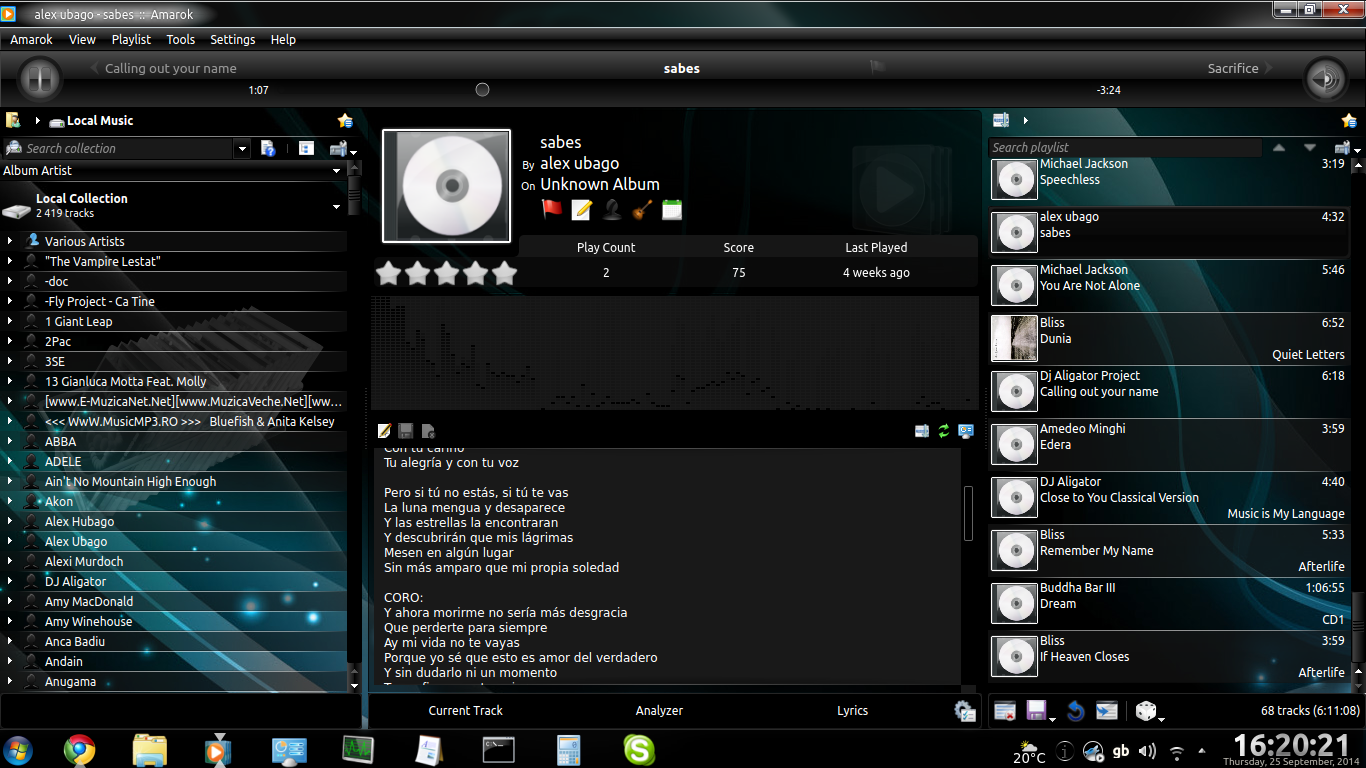Screen dimensions: 1366x768
Task: Open the Album Artist grouping dropdown
Action: point(172,170)
